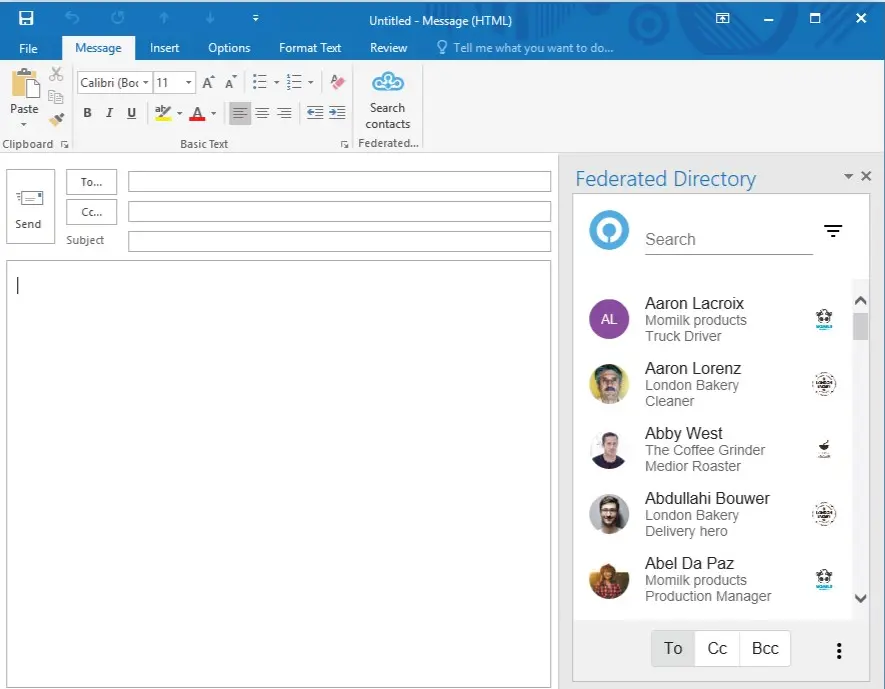This screenshot has height=689, width=885.
Task: Open the filter icon in Federated Directory
Action: pyautogui.click(x=833, y=231)
